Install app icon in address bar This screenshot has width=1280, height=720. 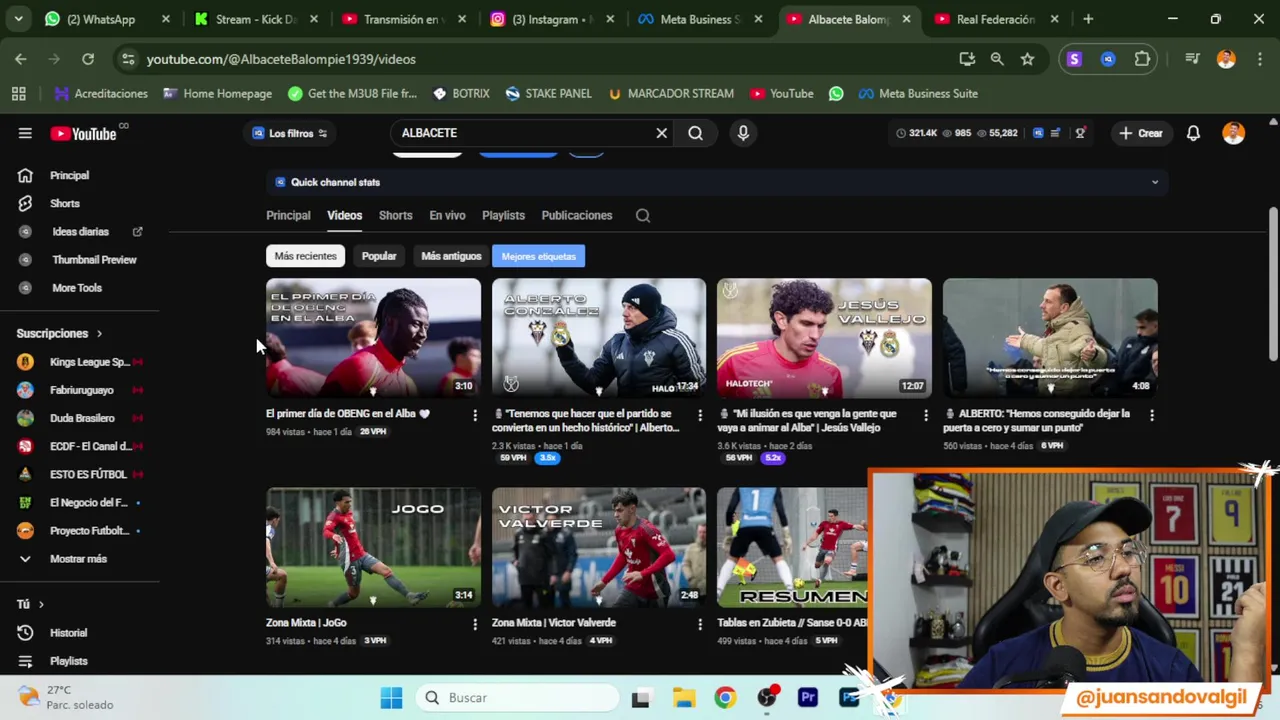[967, 59]
